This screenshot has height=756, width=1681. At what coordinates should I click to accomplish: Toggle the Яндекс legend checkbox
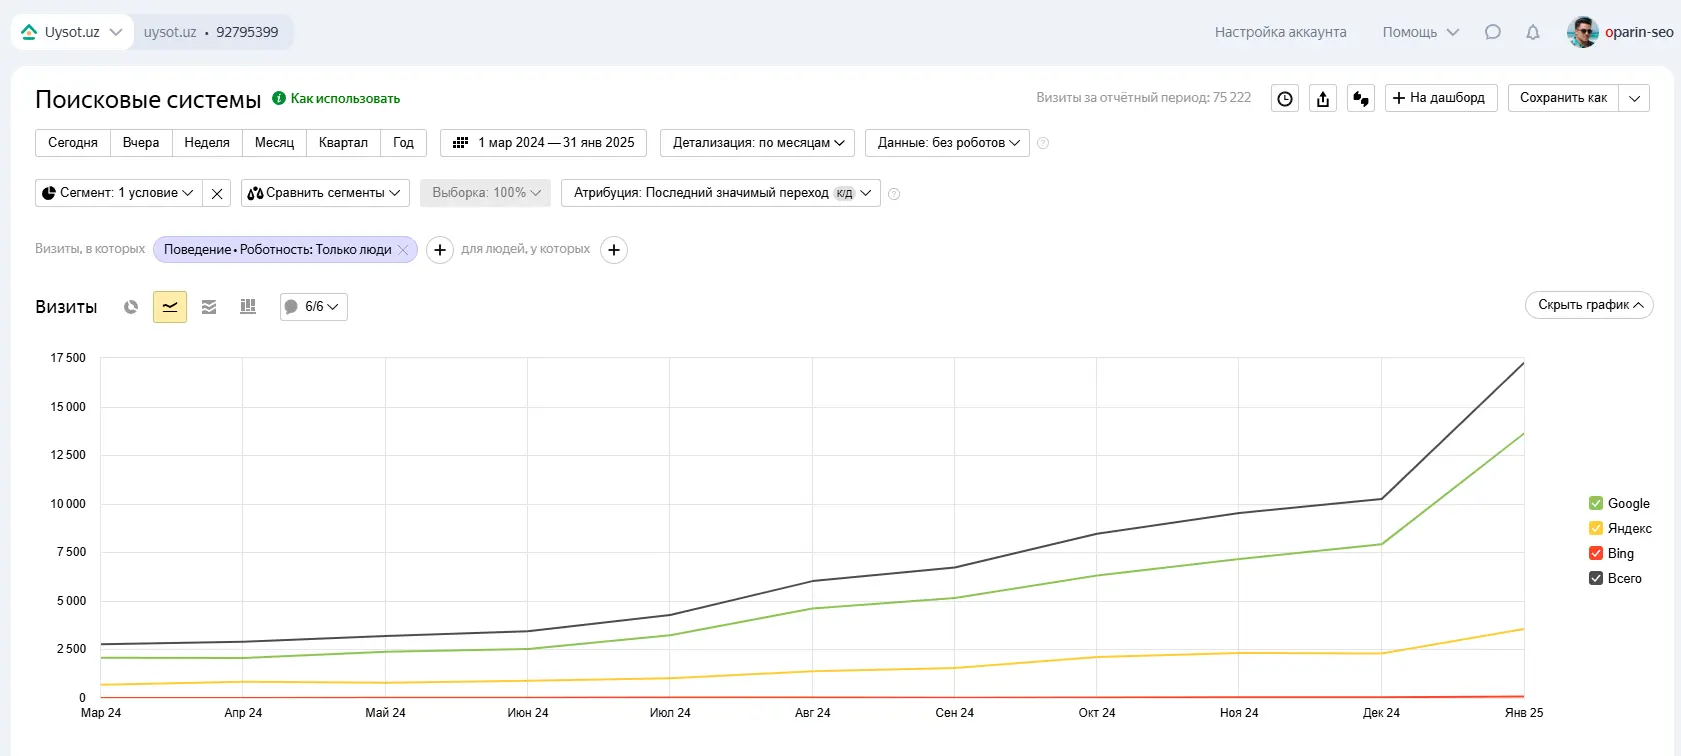coord(1596,529)
